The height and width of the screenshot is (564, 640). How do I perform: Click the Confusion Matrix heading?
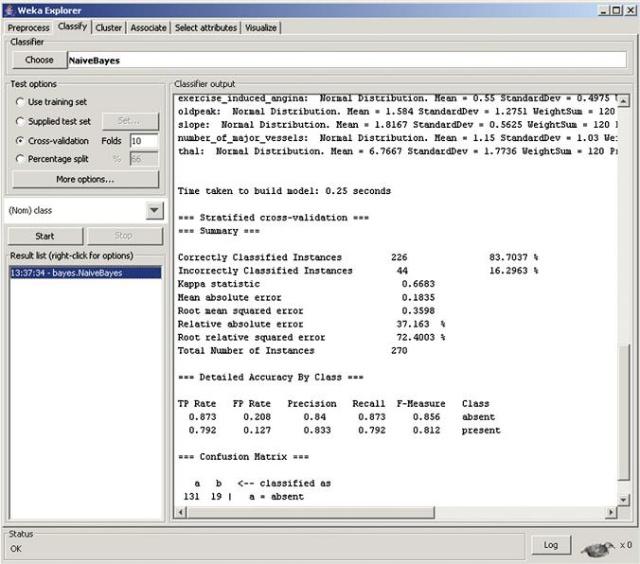pyautogui.click(x=243, y=457)
